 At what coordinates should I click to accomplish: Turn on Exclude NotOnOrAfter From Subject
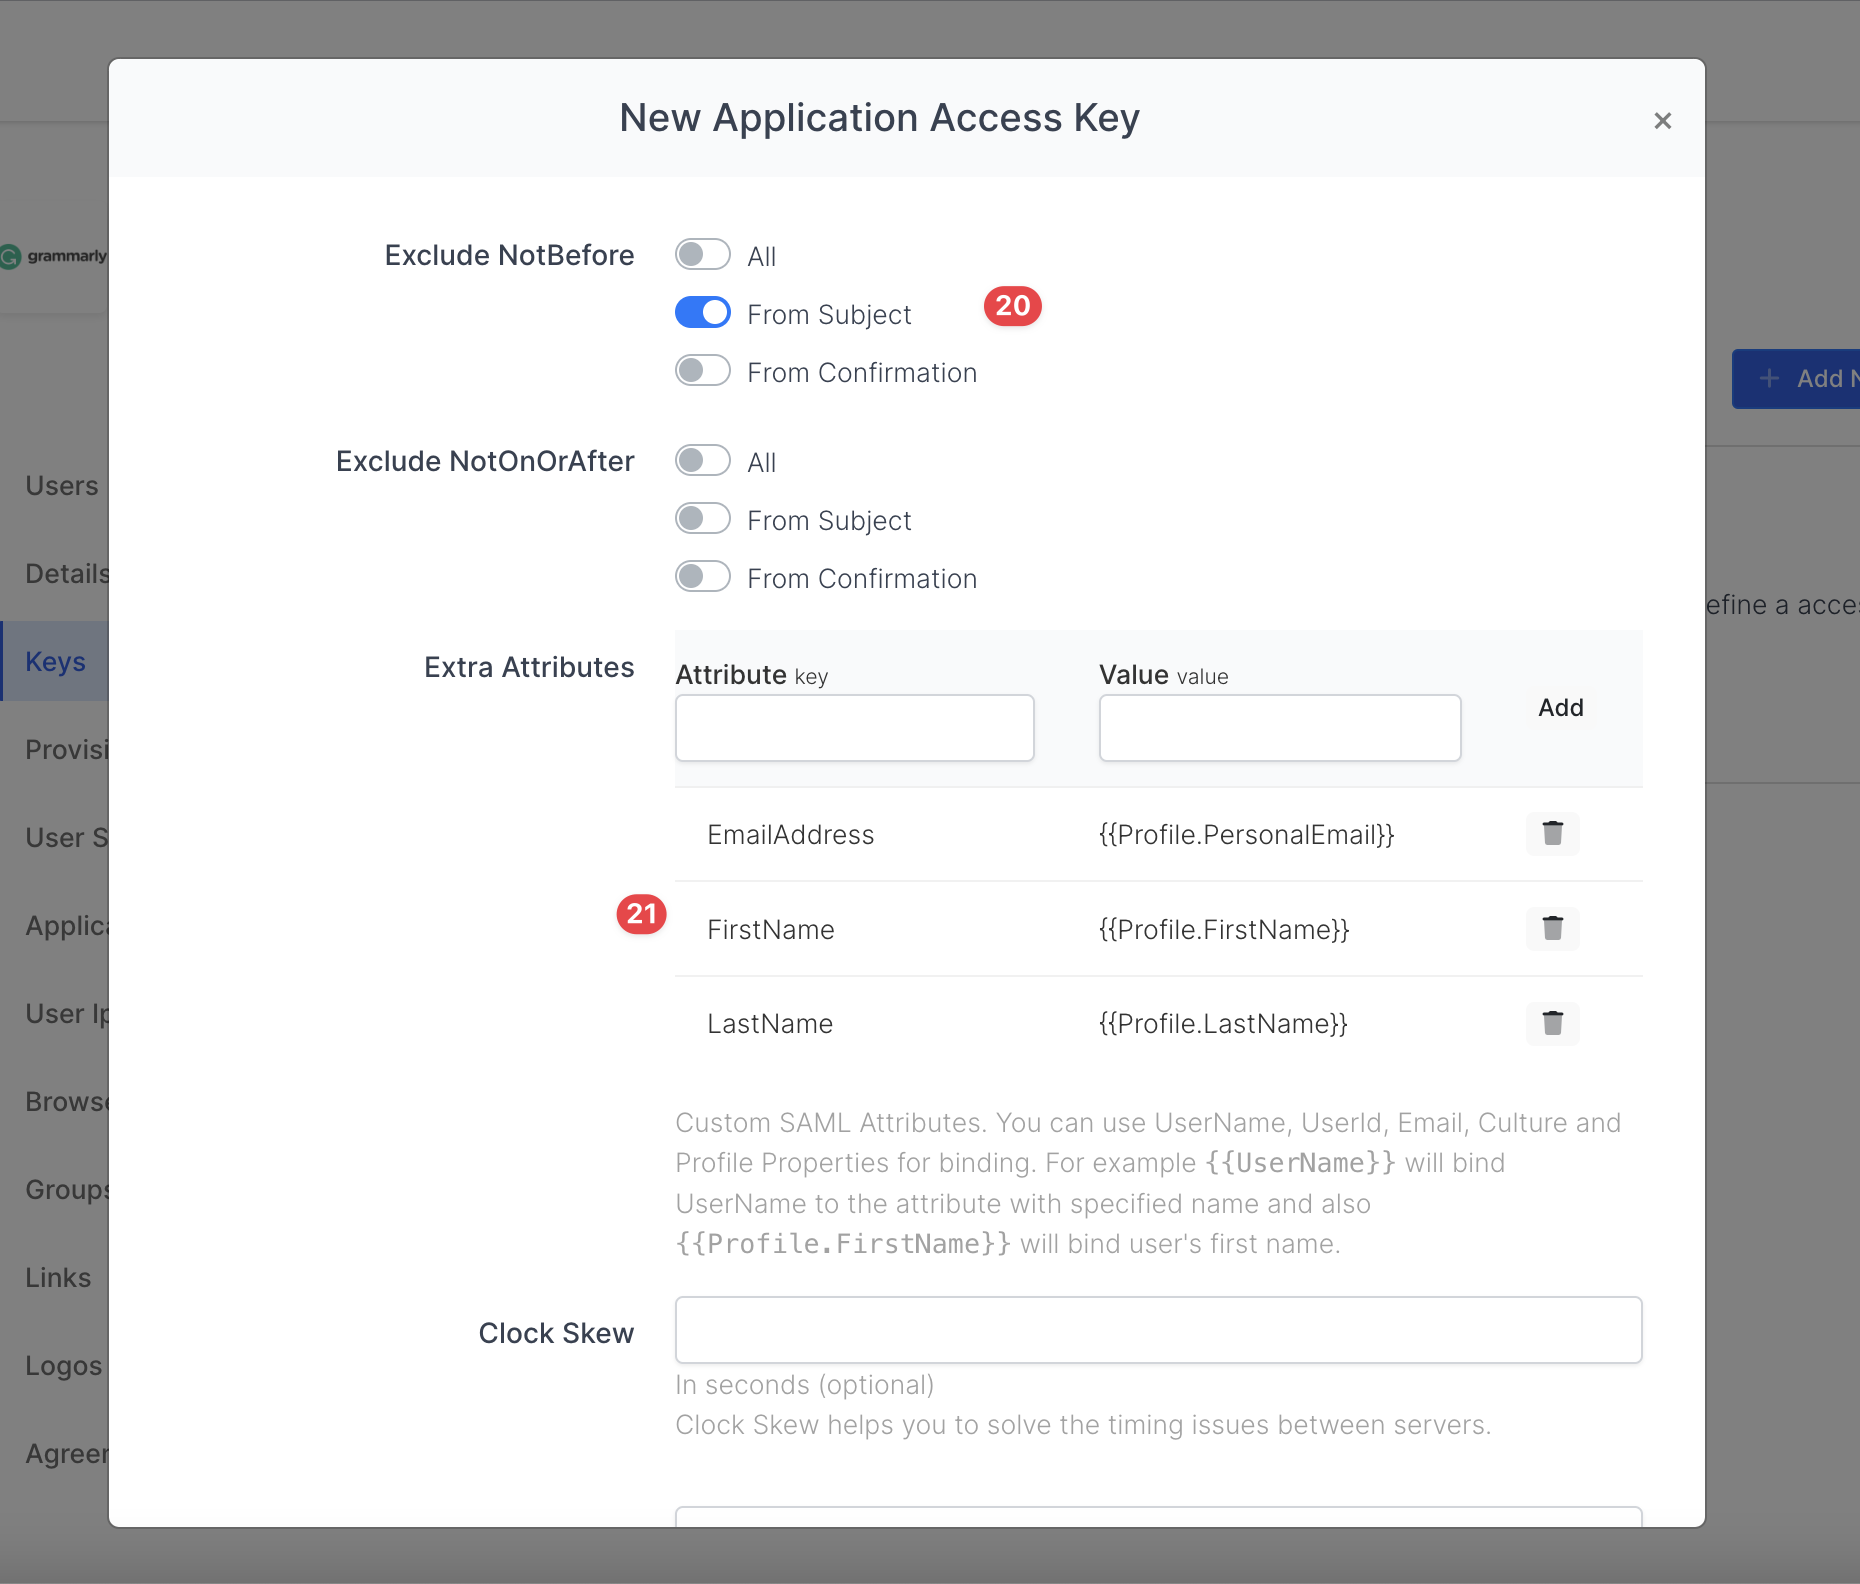703,519
